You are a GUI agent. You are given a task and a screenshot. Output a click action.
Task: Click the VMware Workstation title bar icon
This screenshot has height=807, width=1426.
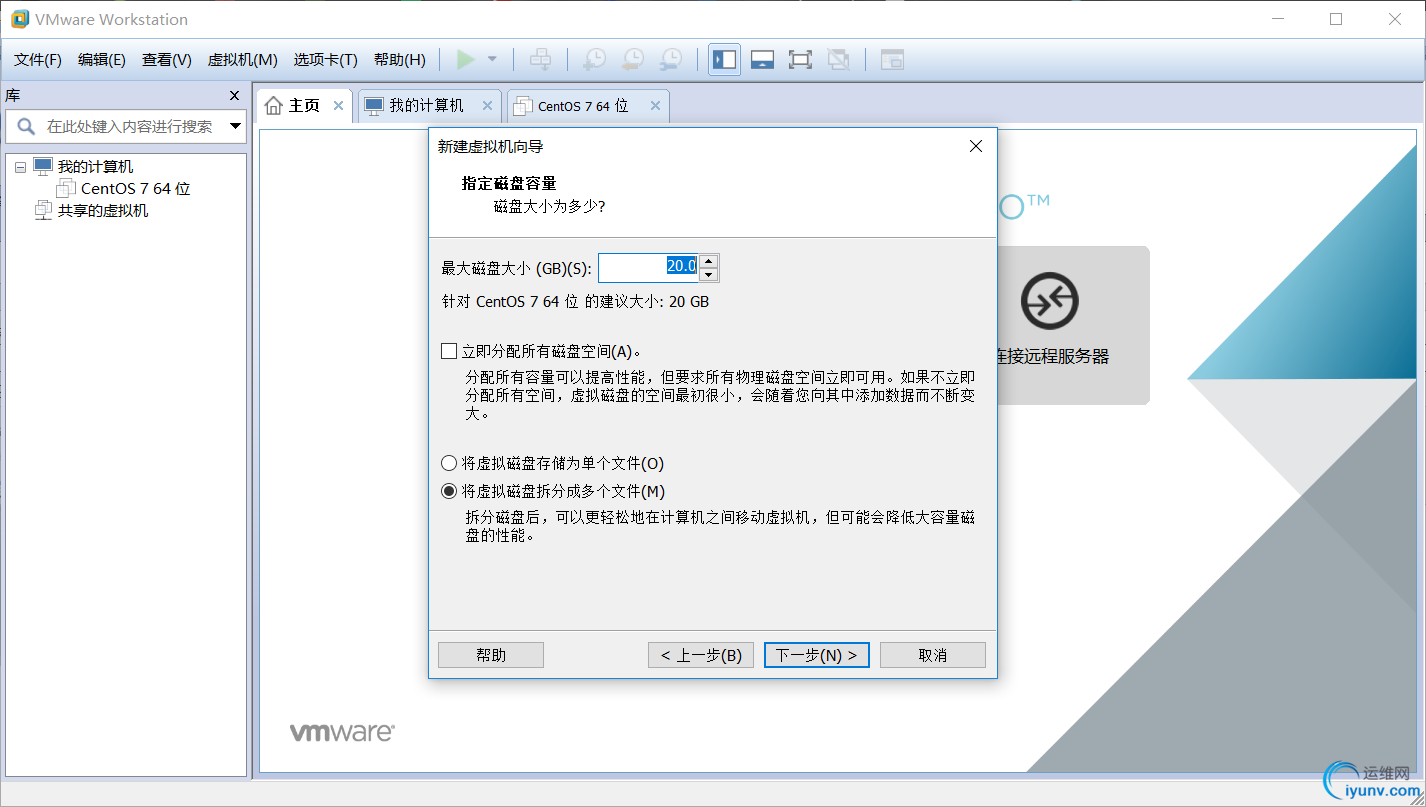(x=19, y=19)
